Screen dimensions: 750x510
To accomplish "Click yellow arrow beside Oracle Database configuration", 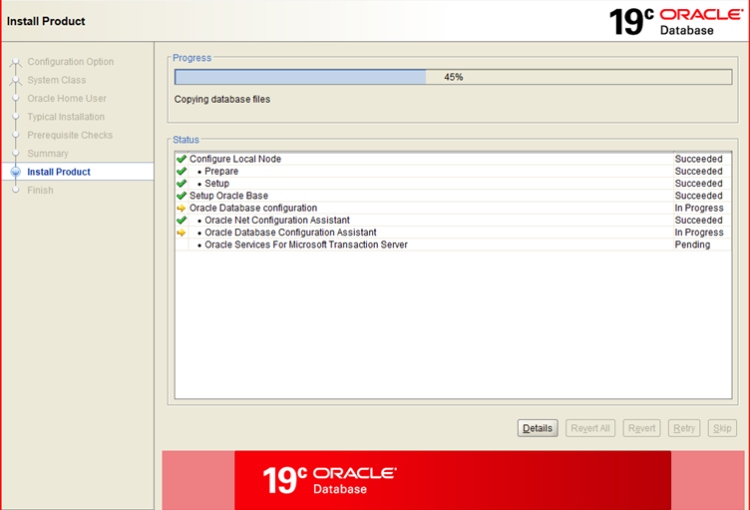I will point(181,208).
